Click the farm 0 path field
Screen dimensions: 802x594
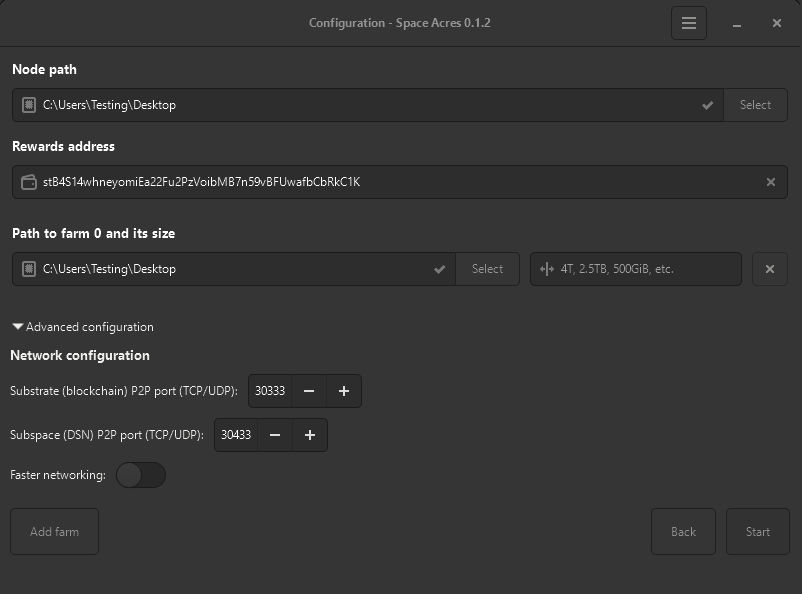(234, 269)
